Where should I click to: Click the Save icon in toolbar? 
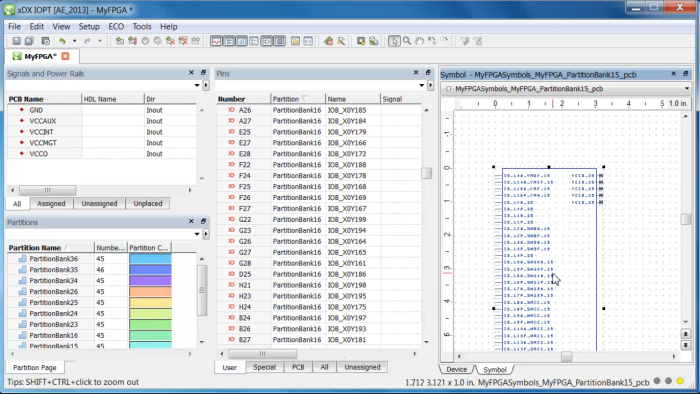click(17, 41)
